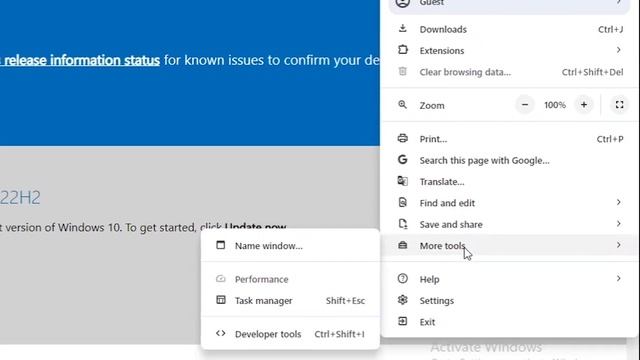Image resolution: width=640 pixels, height=360 pixels.
Task: Click the 22H2 heading text
Action: [20, 198]
